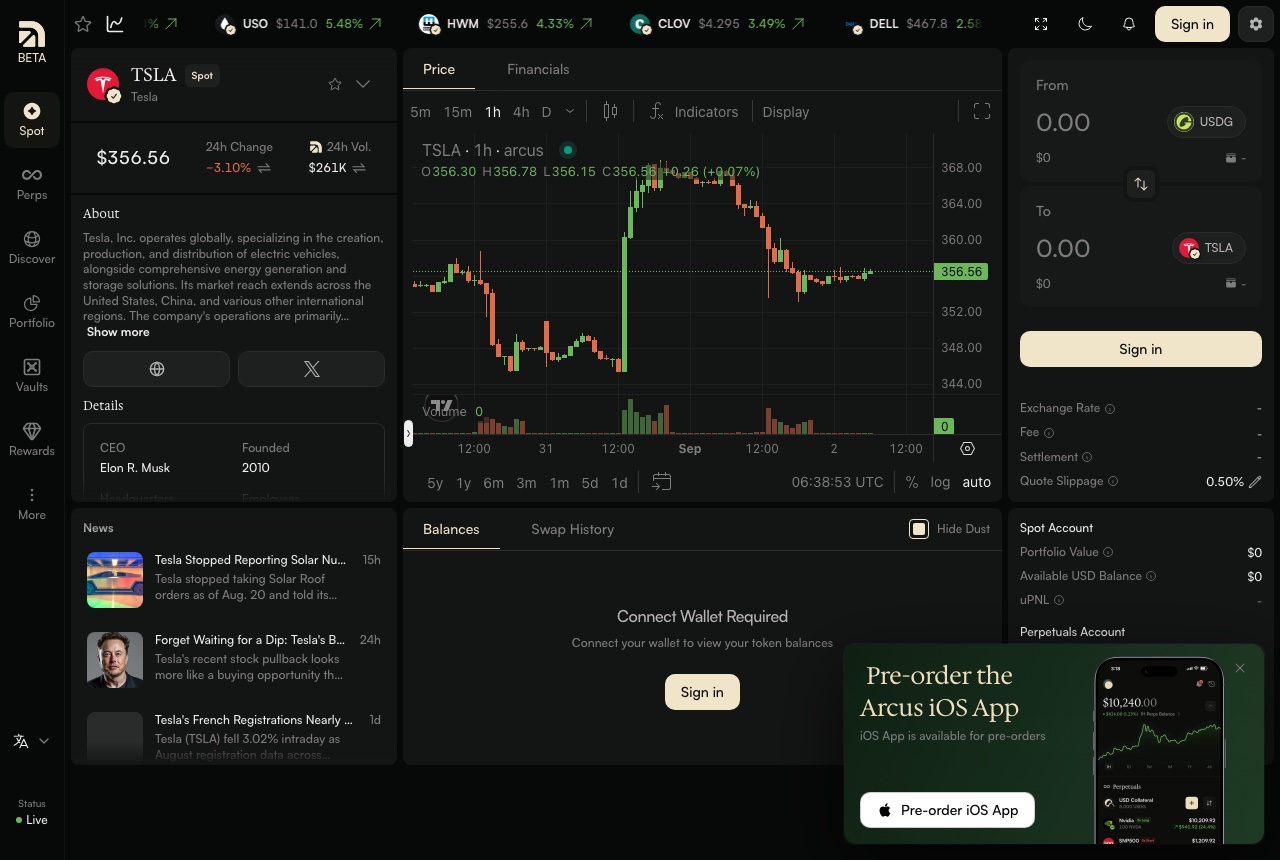Screen dimensions: 1280x860
Task: Set chart range to 5y
Action: coord(435,483)
